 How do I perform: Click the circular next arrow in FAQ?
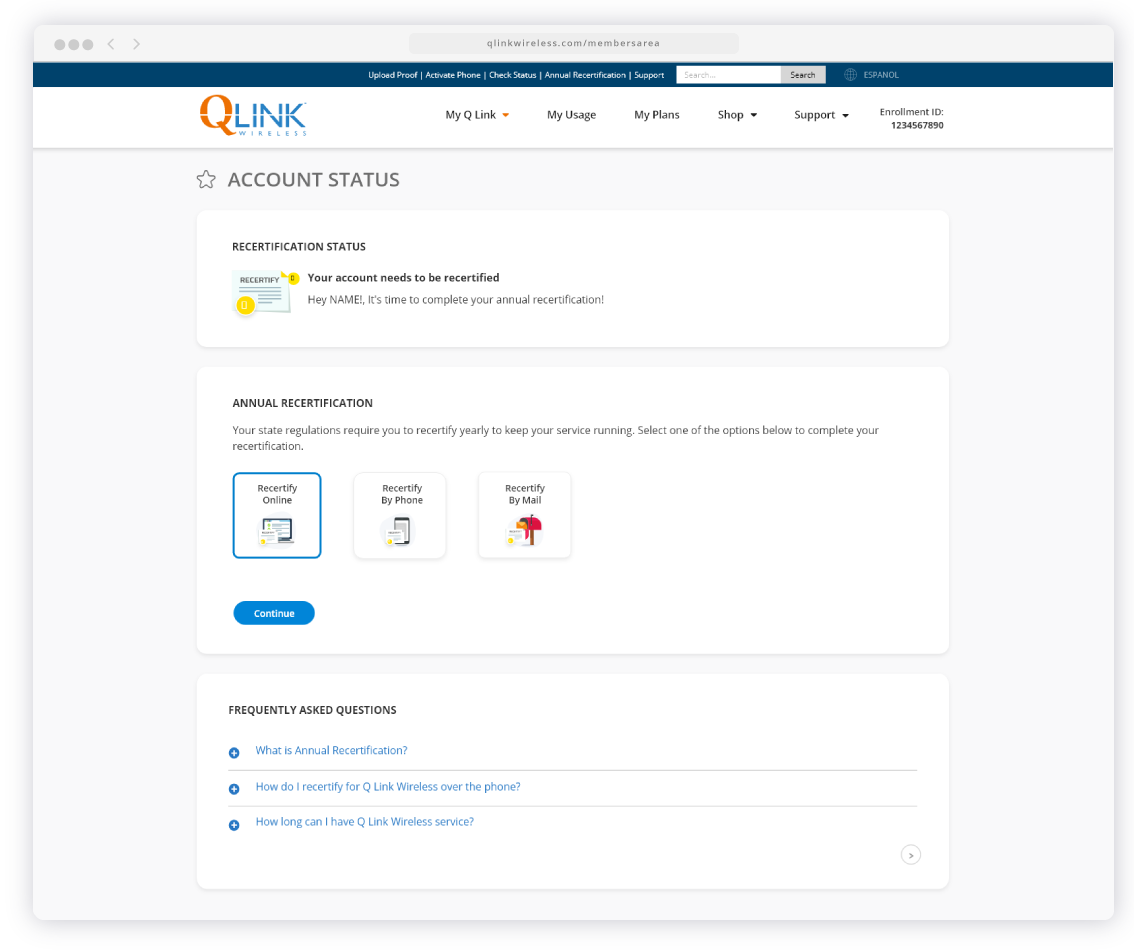pyautogui.click(x=911, y=855)
